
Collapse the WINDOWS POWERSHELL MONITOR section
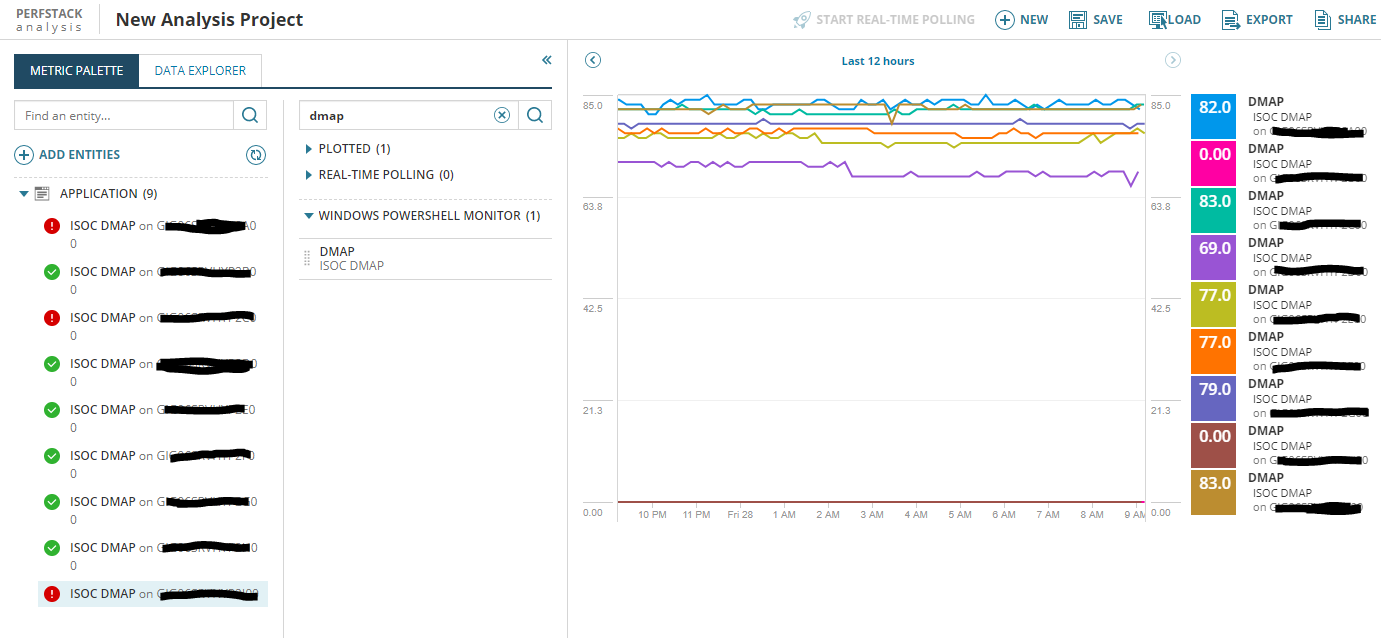click(x=309, y=216)
